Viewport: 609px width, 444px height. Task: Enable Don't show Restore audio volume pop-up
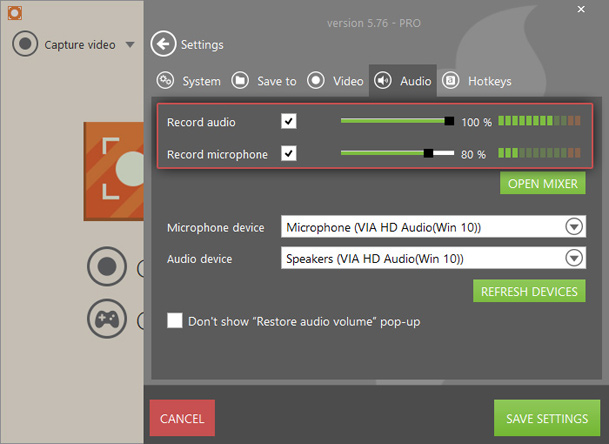tap(175, 321)
